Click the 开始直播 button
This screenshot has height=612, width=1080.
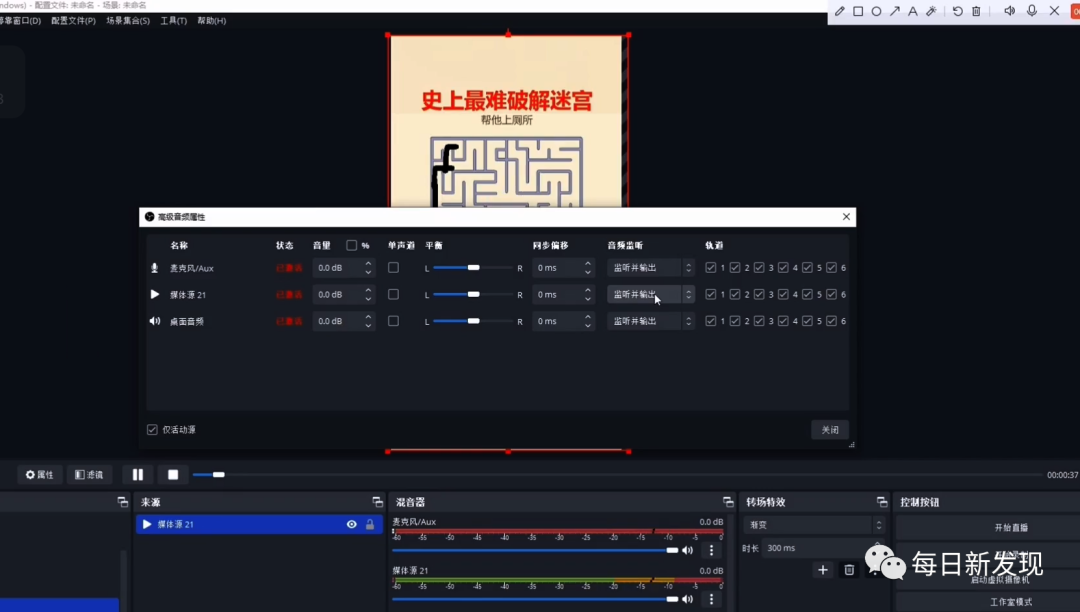pyautogui.click(x=1010, y=527)
